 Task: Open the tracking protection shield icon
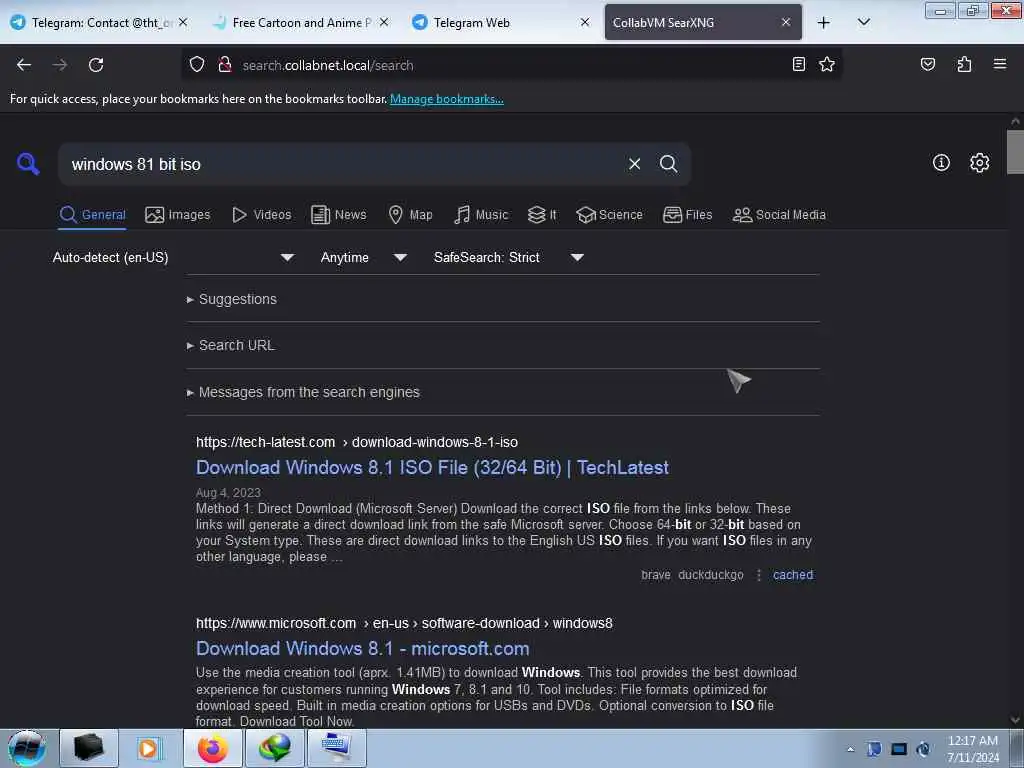[197, 65]
